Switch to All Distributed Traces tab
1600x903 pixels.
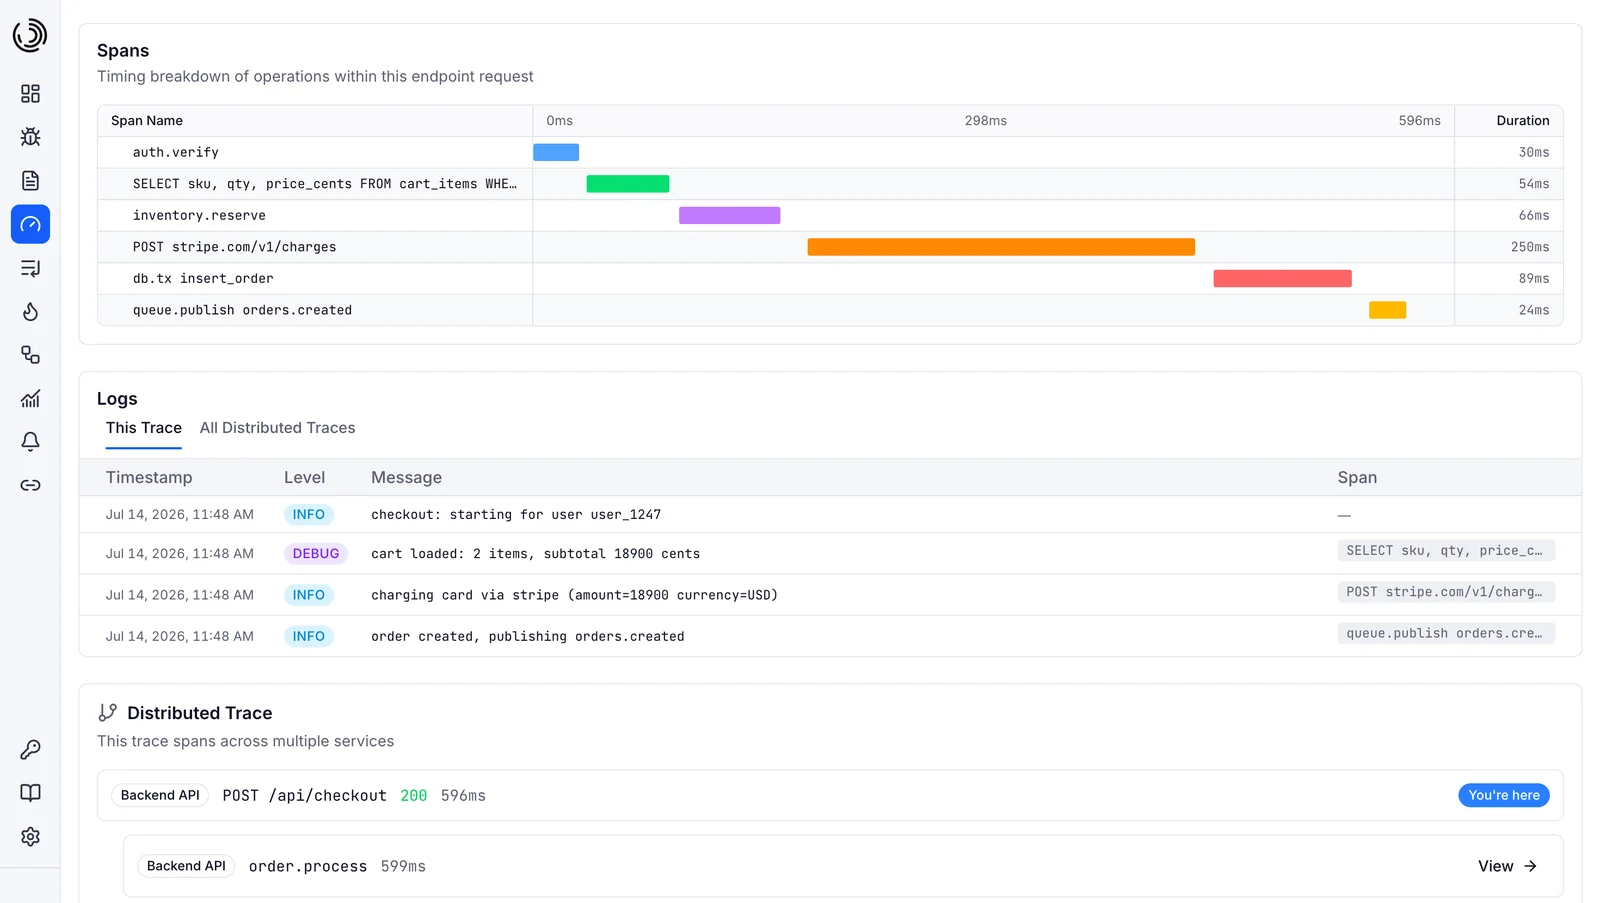tap(277, 428)
